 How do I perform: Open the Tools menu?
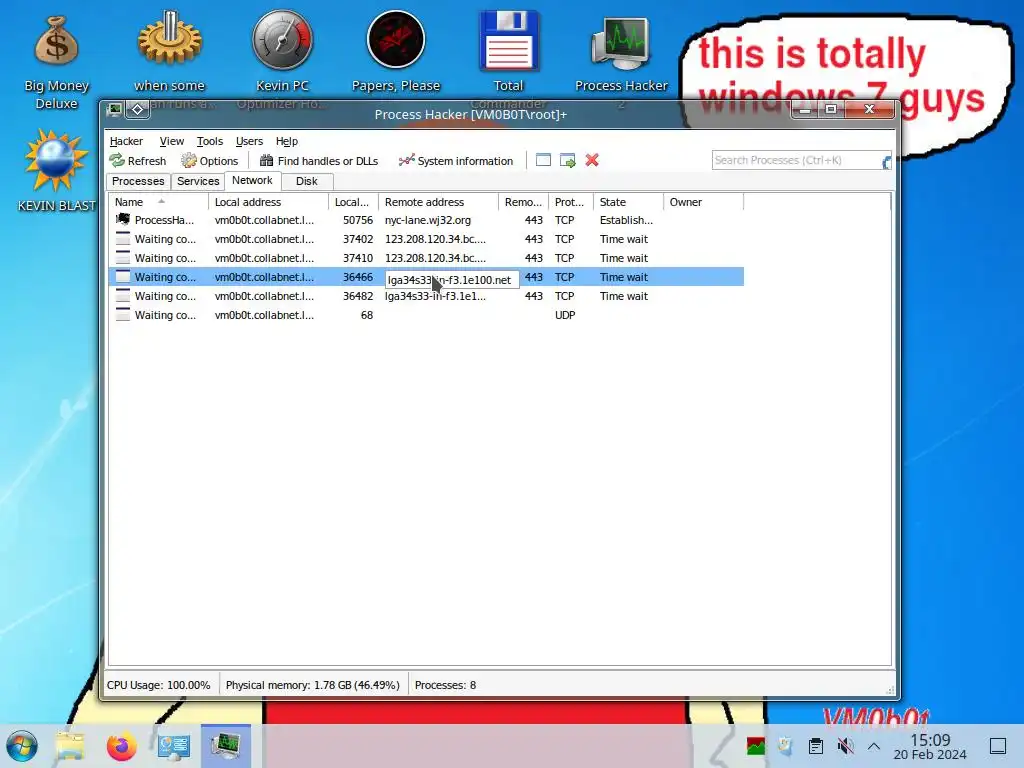point(210,141)
